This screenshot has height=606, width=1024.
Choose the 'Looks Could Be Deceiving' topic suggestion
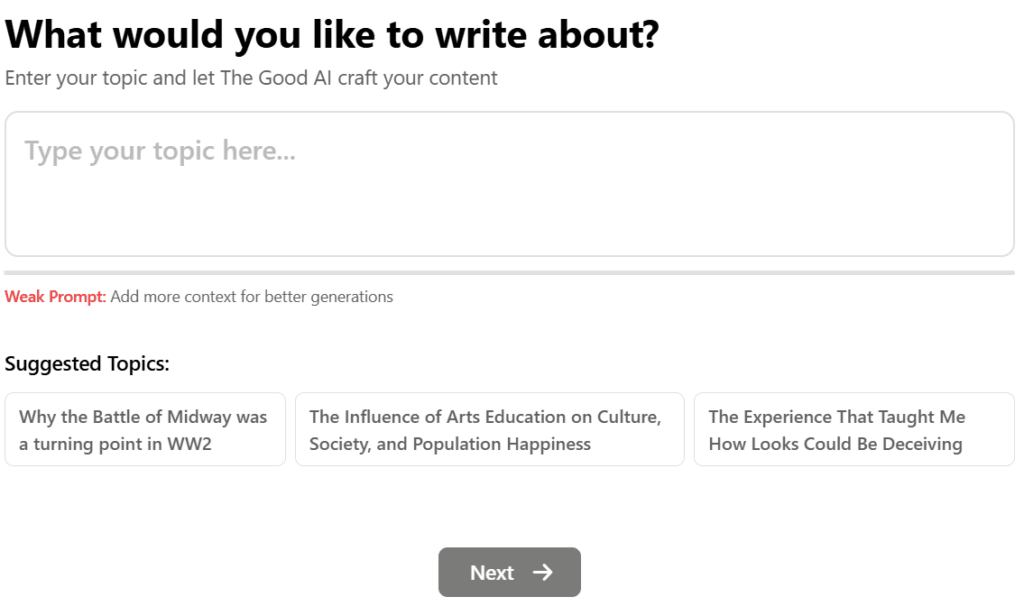[x=853, y=429]
